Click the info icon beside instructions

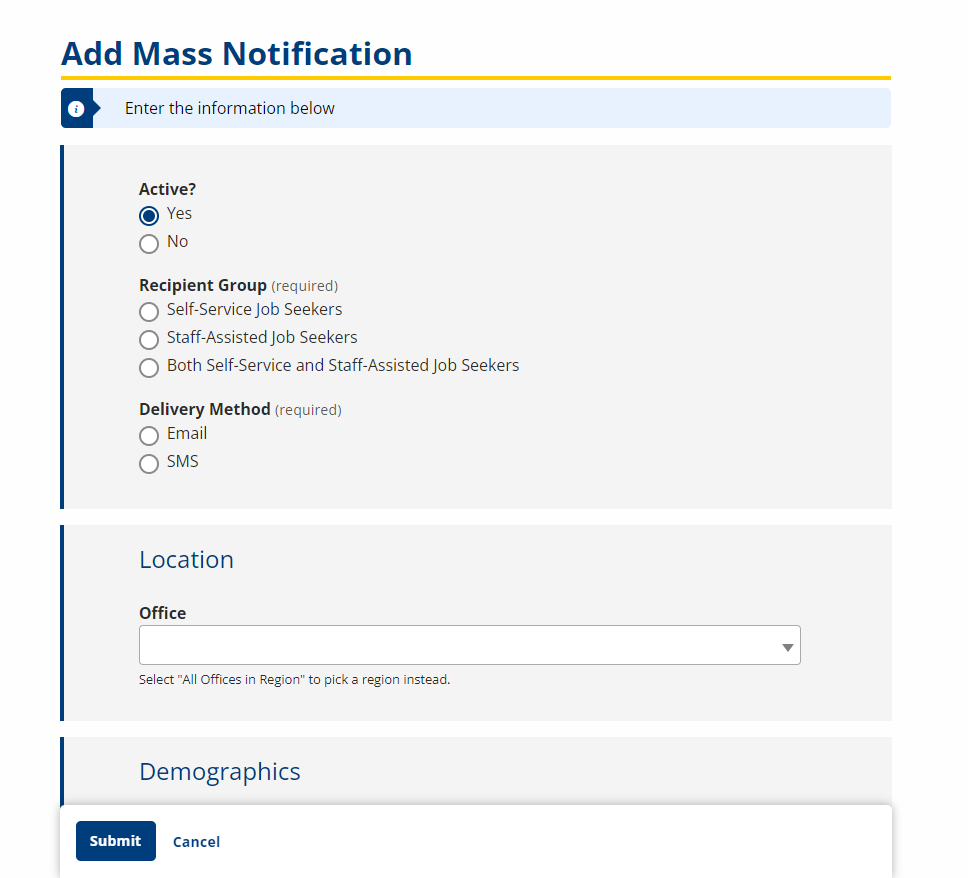click(x=76, y=109)
